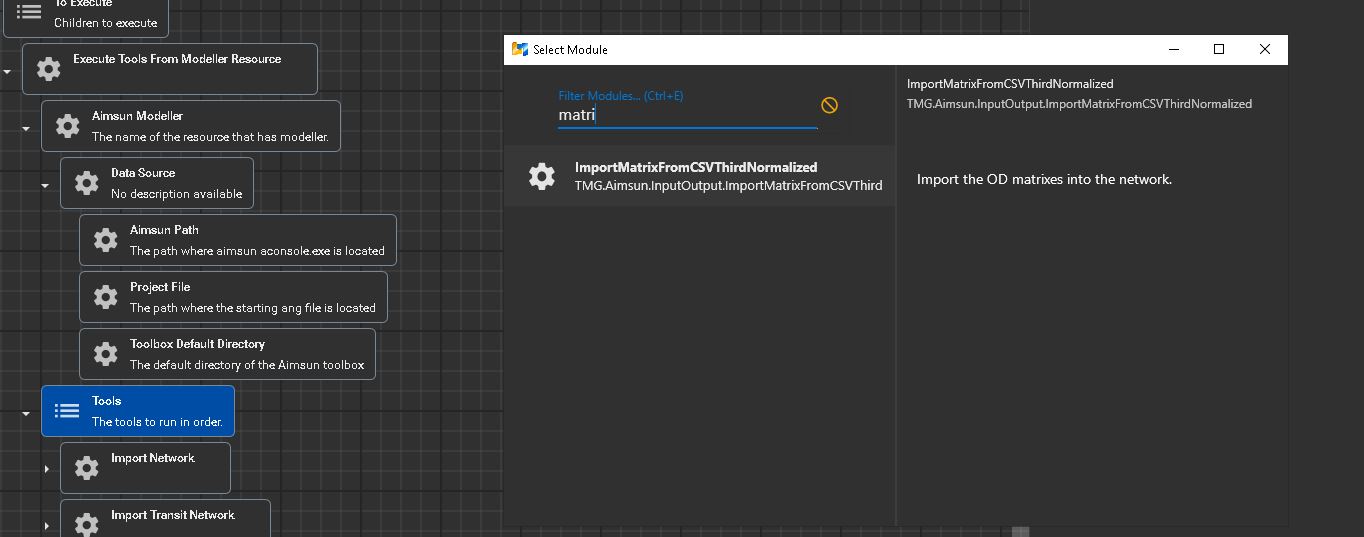1364x537 pixels.
Task: Click the full TMG.Aimsun.InputOutput type name in details pane
Action: point(1079,104)
